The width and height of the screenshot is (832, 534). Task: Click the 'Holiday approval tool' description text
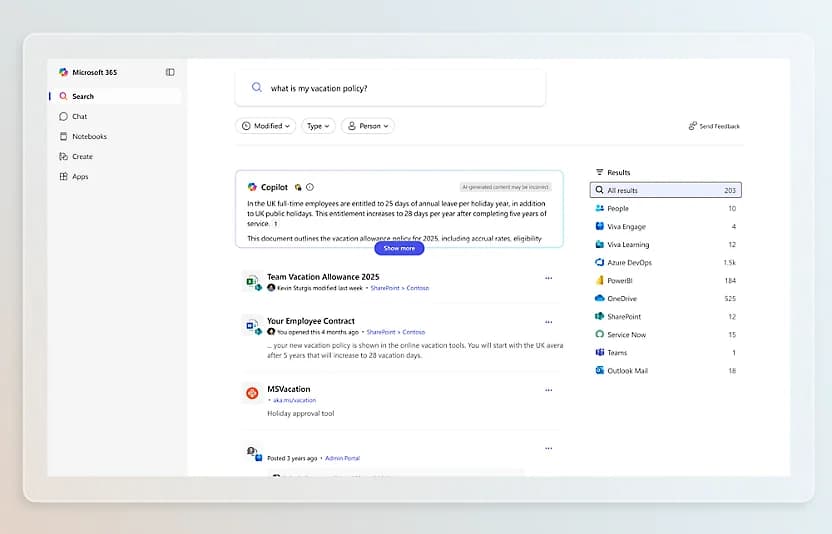coord(301,413)
